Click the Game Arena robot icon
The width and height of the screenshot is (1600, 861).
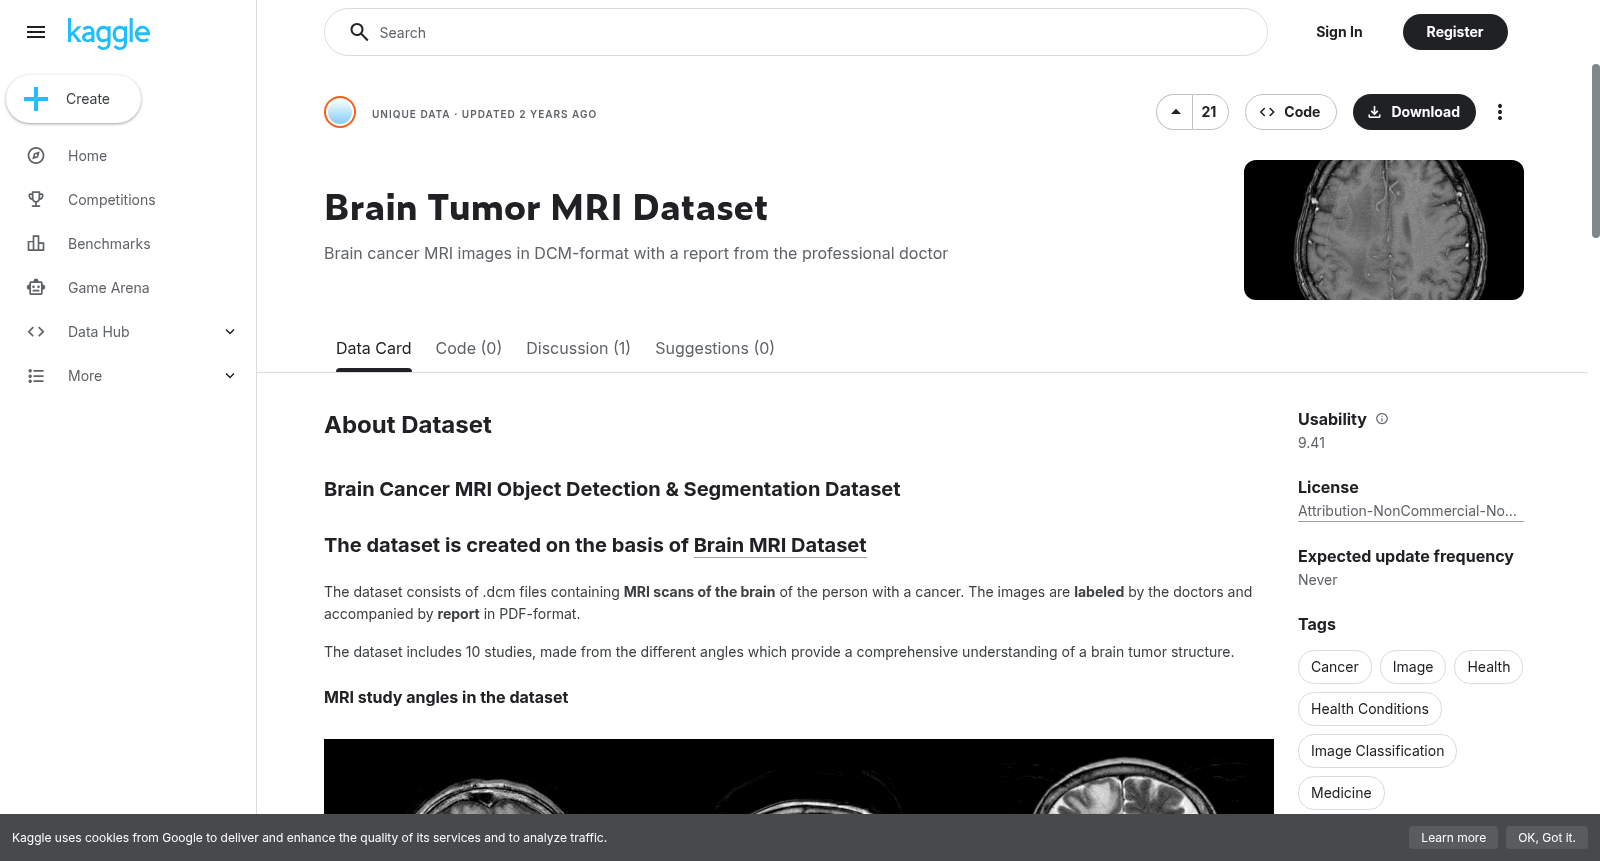point(36,288)
